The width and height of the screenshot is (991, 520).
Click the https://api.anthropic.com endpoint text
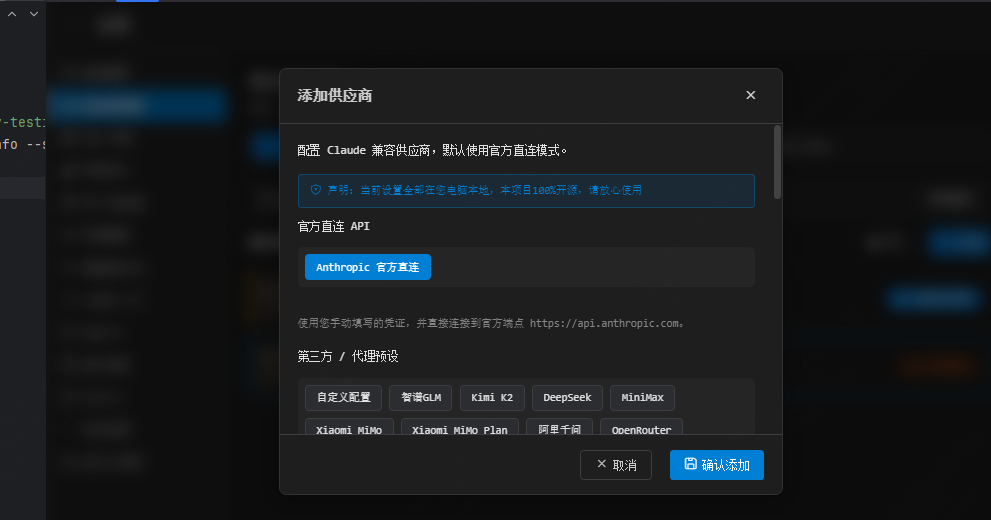604,323
